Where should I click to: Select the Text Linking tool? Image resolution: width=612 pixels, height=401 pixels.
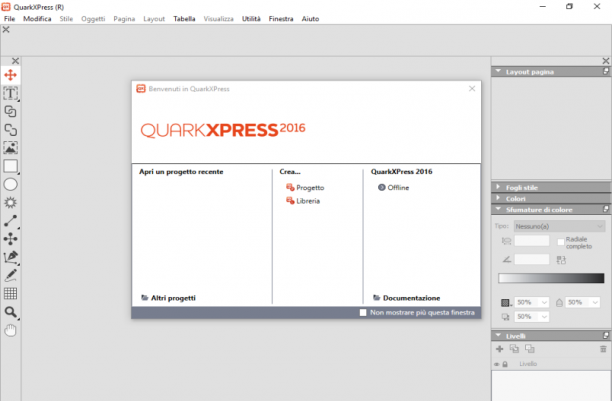click(11, 111)
